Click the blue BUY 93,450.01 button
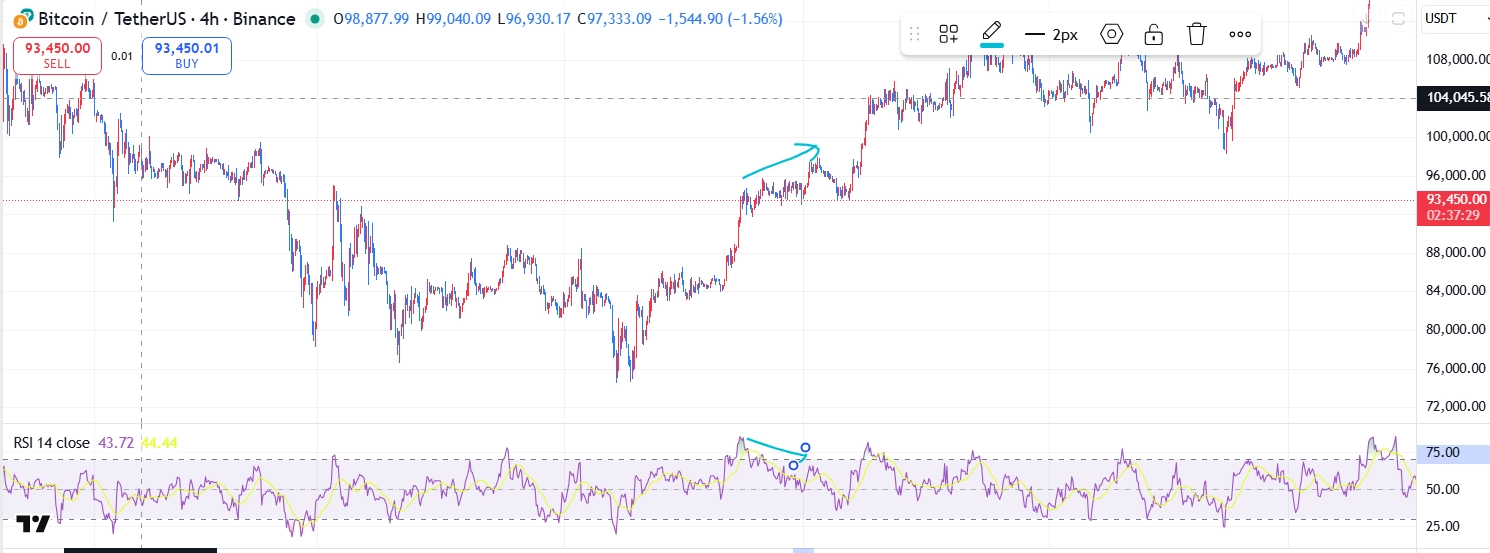The height and width of the screenshot is (553, 1490). [187, 55]
